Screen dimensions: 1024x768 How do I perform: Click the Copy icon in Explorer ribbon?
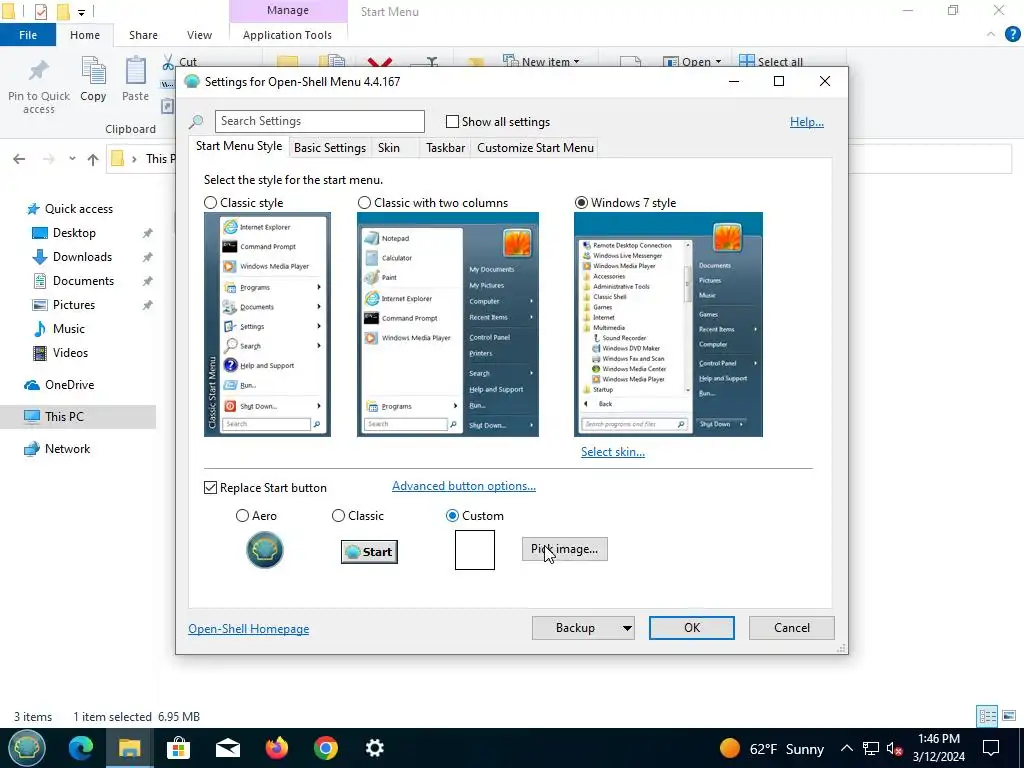coord(93,71)
